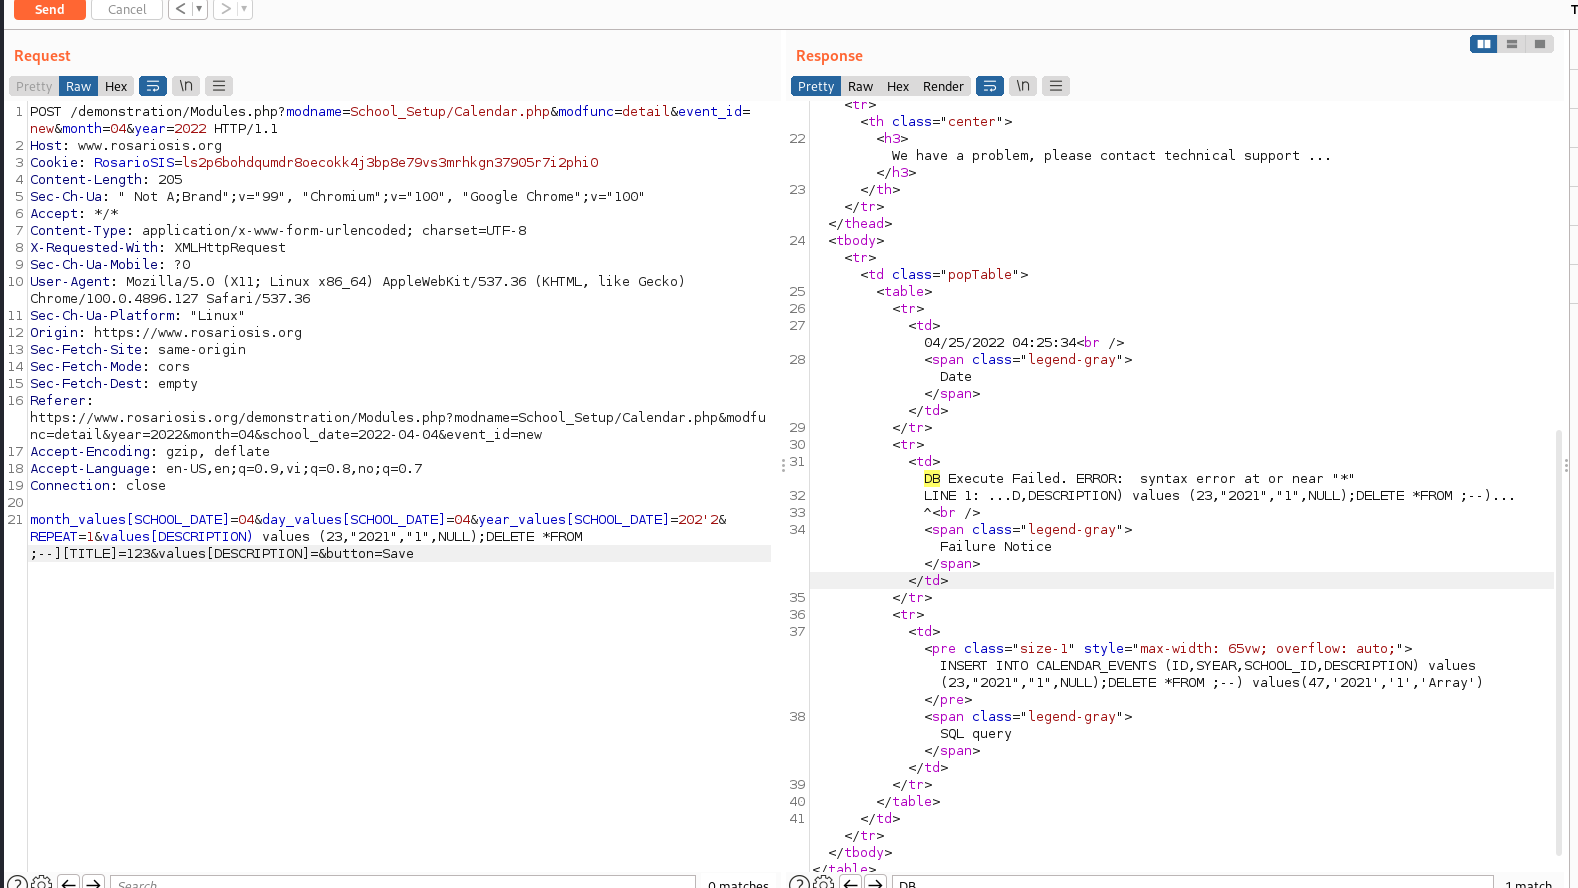This screenshot has width=1578, height=888.
Task: Open the Response search help icon
Action: (x=799, y=883)
